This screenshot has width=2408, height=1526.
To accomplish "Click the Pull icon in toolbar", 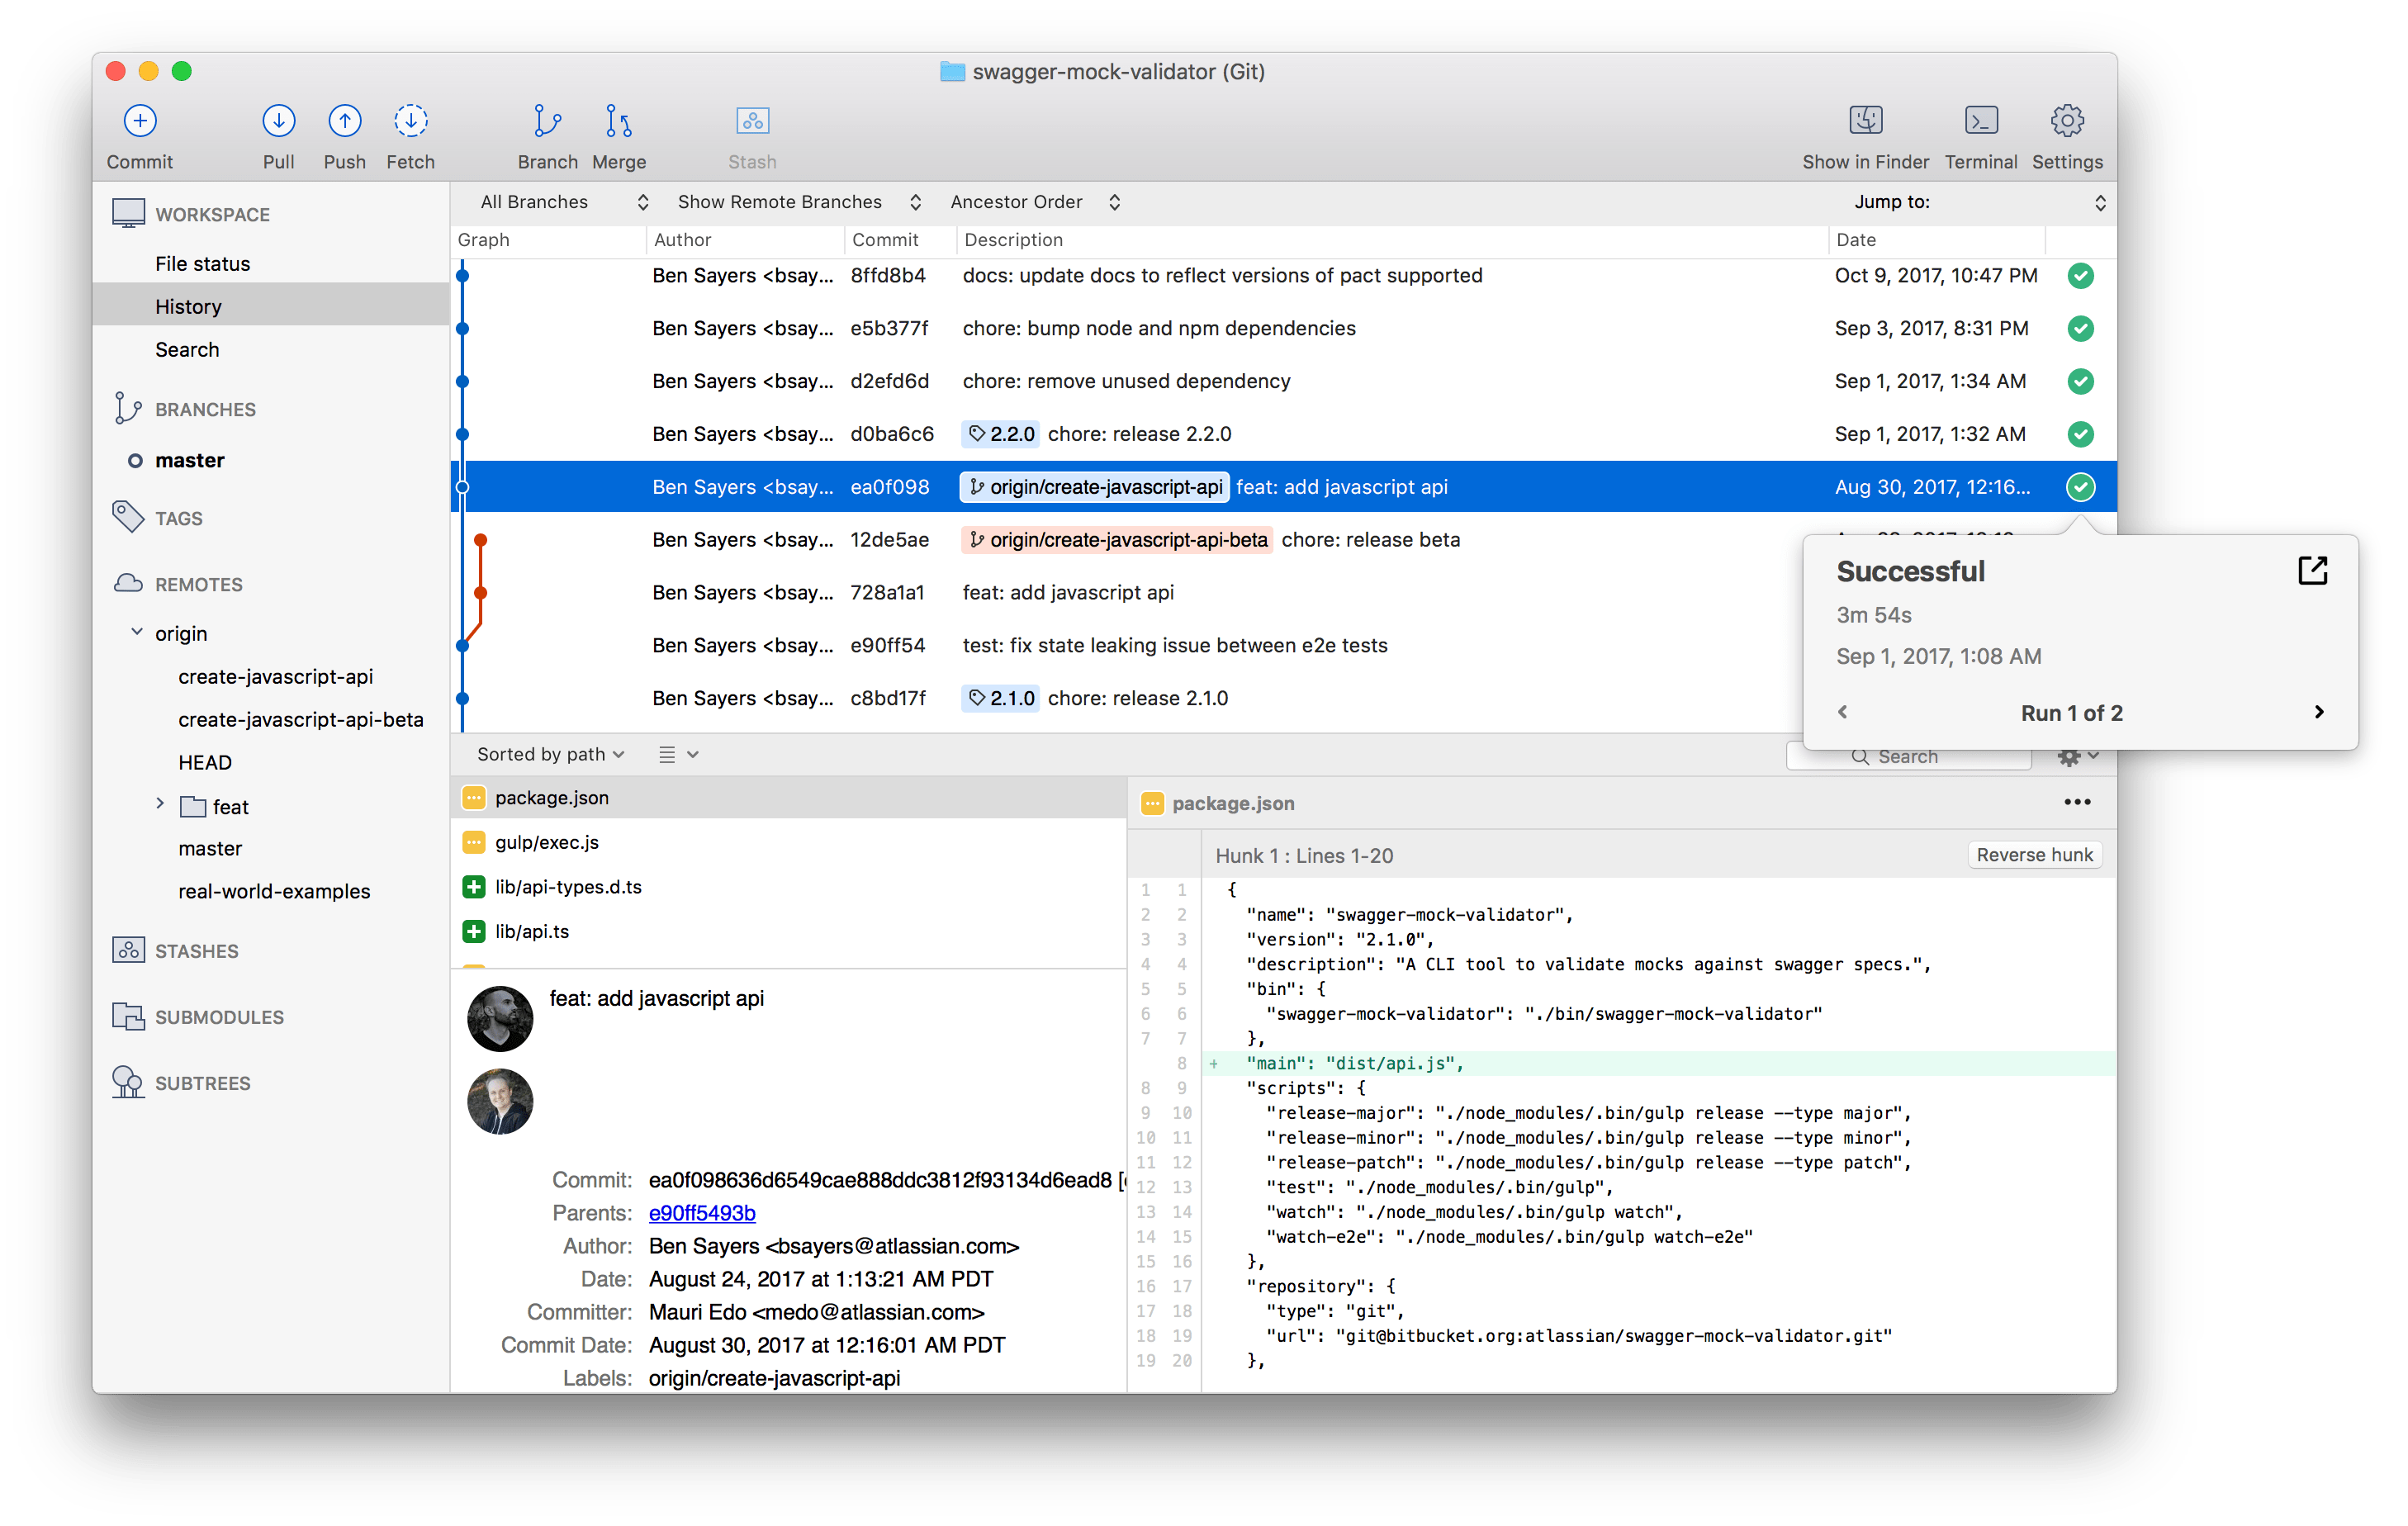I will (278, 122).
